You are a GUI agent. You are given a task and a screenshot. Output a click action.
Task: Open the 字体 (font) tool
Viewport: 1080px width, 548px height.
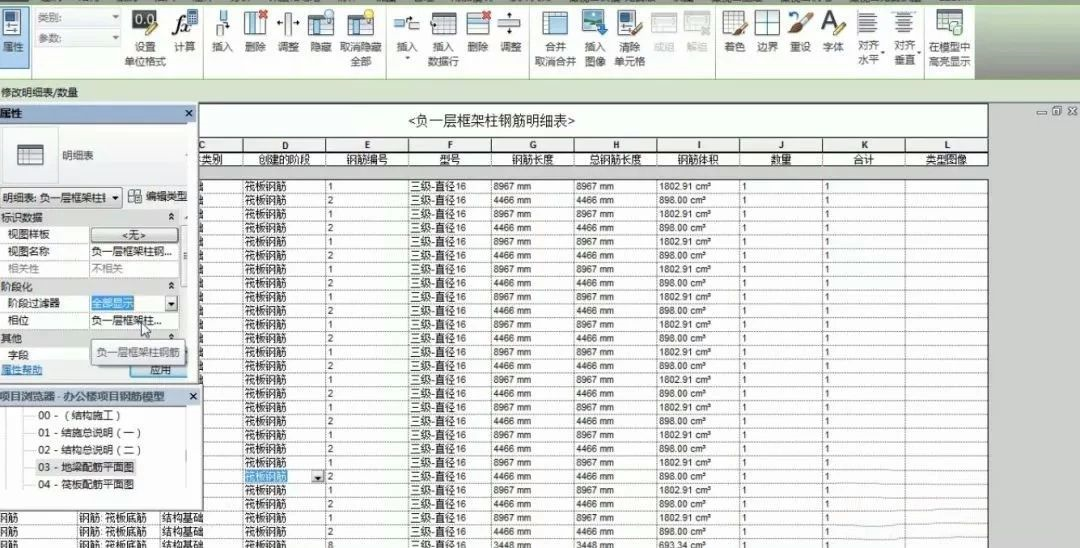(x=832, y=24)
